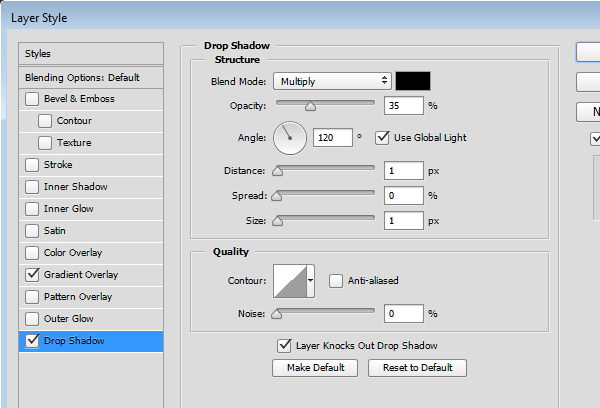Click the Reset to Default button
The width and height of the screenshot is (600, 408).
(x=417, y=368)
